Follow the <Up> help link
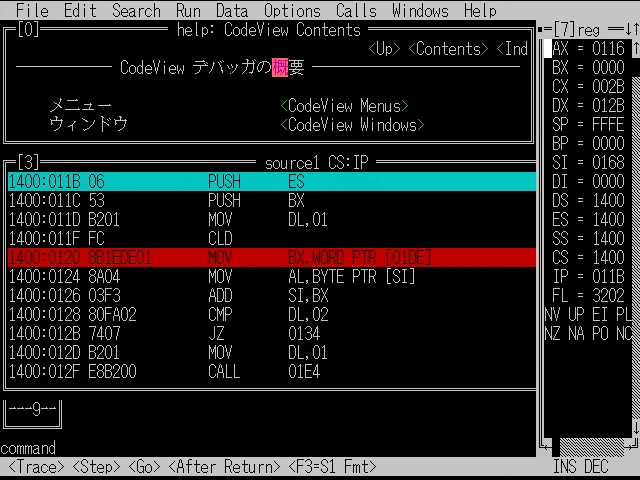This screenshot has height=480, width=640. [x=384, y=49]
